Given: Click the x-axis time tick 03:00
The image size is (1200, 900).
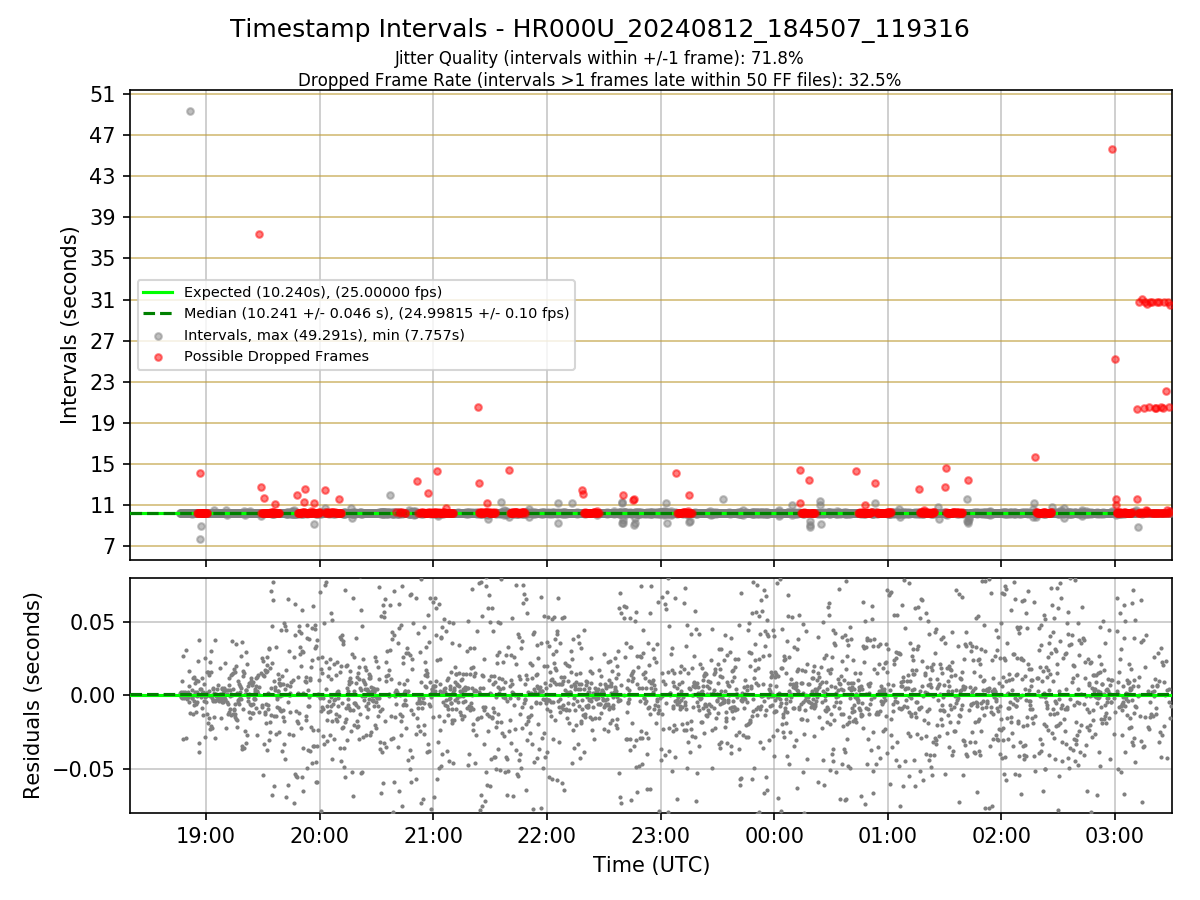Looking at the screenshot, I should [x=1115, y=835].
